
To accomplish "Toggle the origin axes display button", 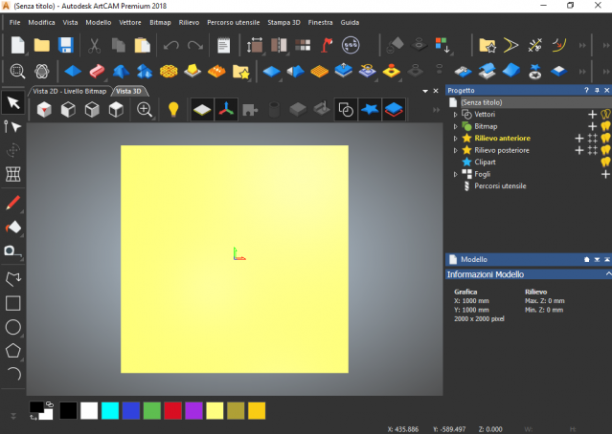I will click(x=226, y=109).
